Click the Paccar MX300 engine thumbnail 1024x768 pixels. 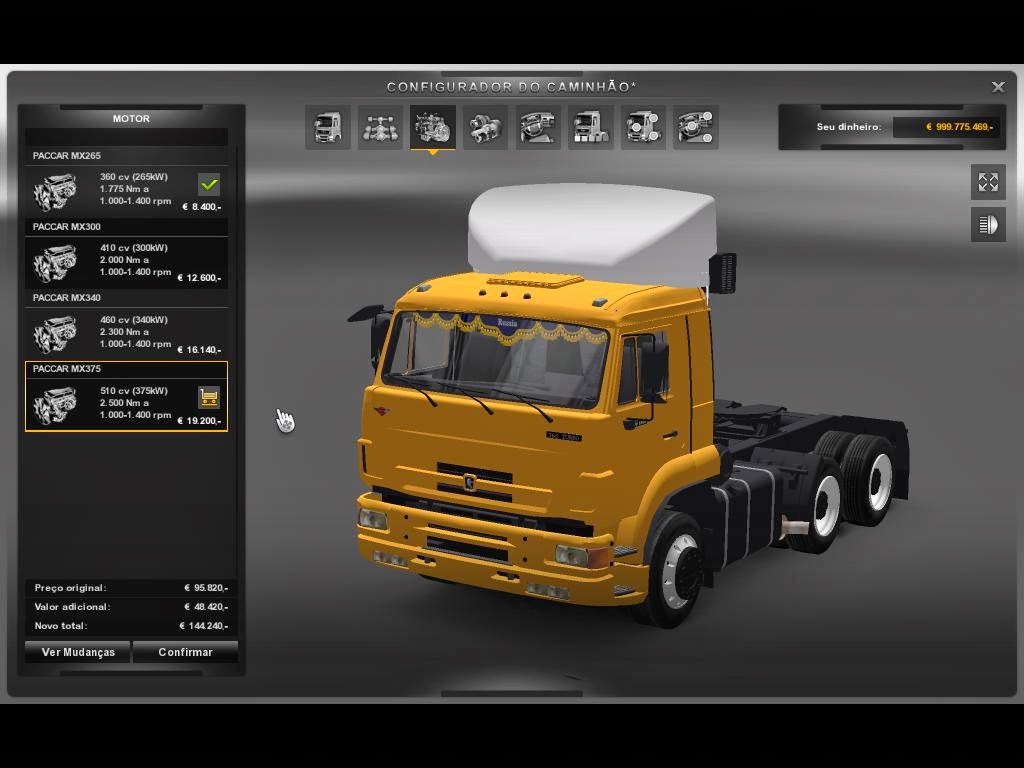(56, 263)
